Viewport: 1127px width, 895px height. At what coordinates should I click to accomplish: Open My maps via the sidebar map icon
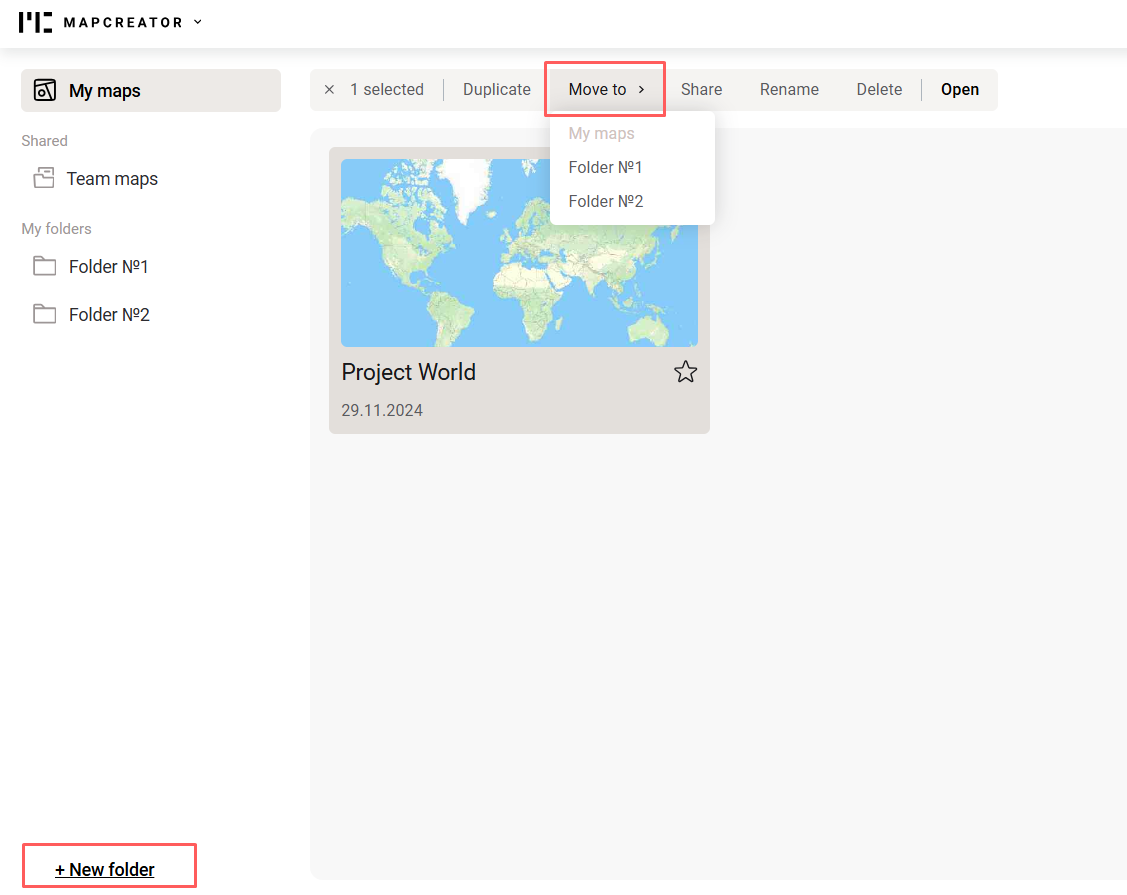[44, 90]
